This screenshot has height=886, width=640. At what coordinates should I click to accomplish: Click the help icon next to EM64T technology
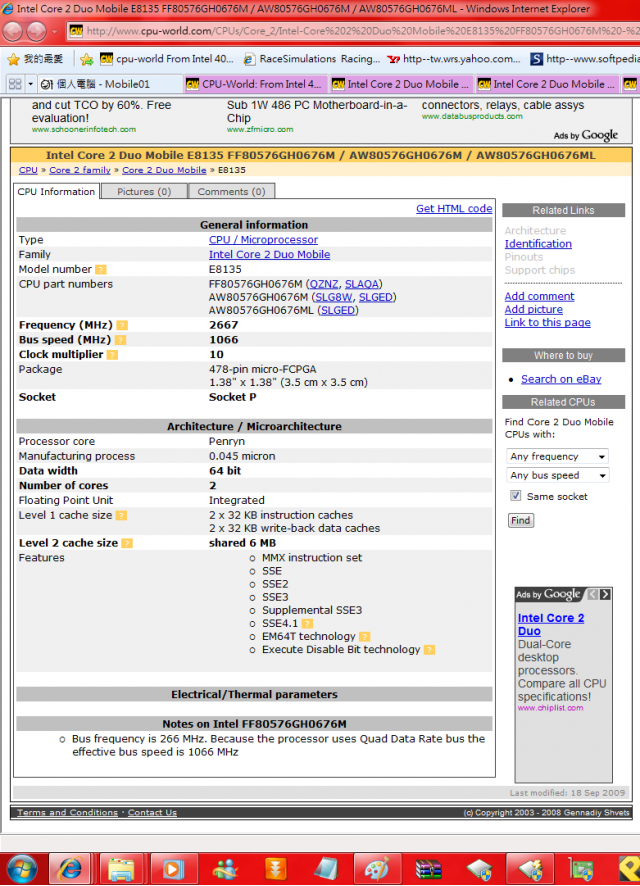365,637
